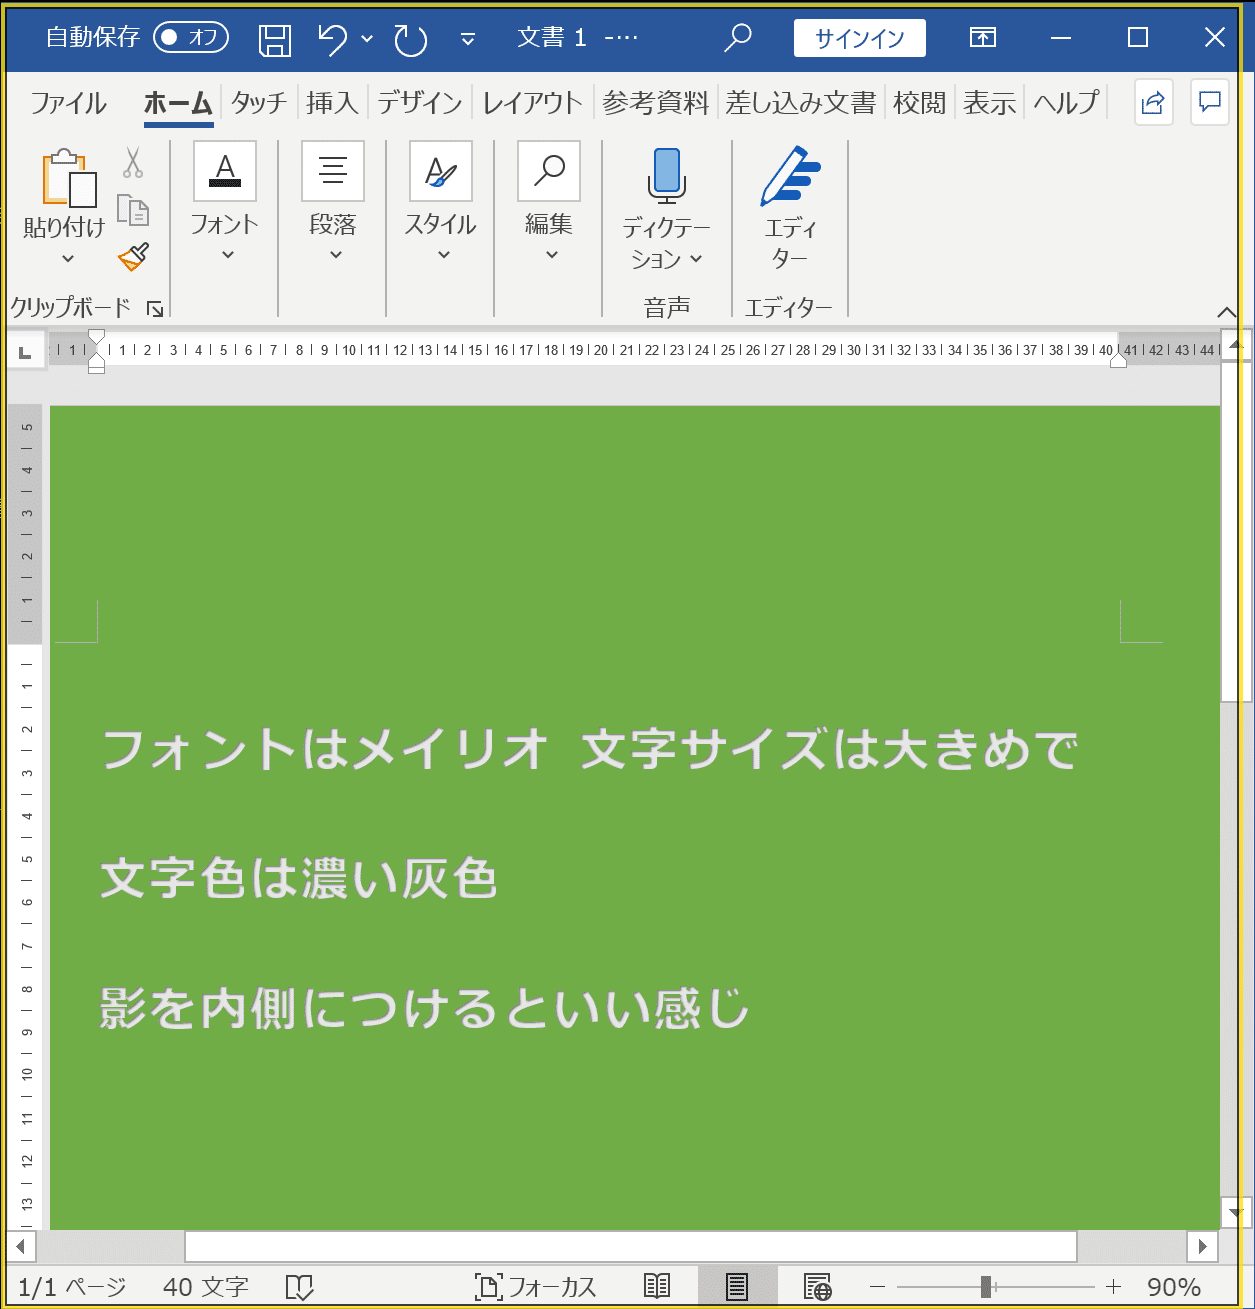Click the zoom out minus button

877,1287
